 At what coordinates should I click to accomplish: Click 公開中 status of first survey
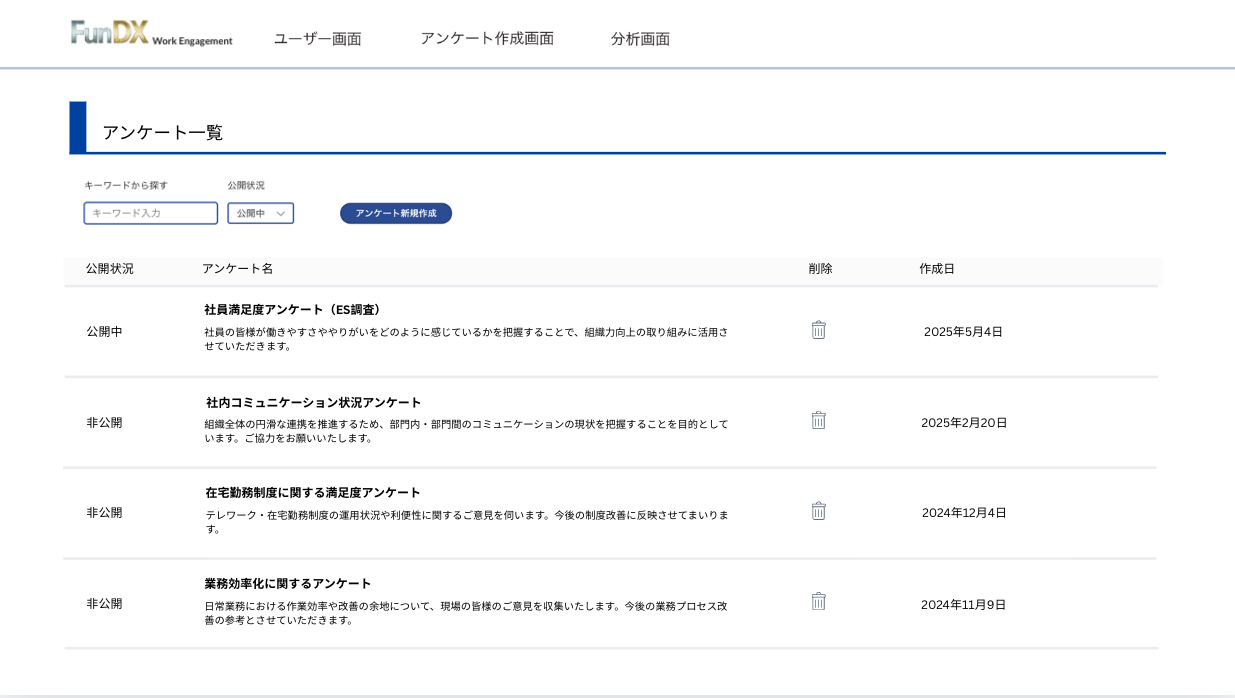(x=104, y=332)
